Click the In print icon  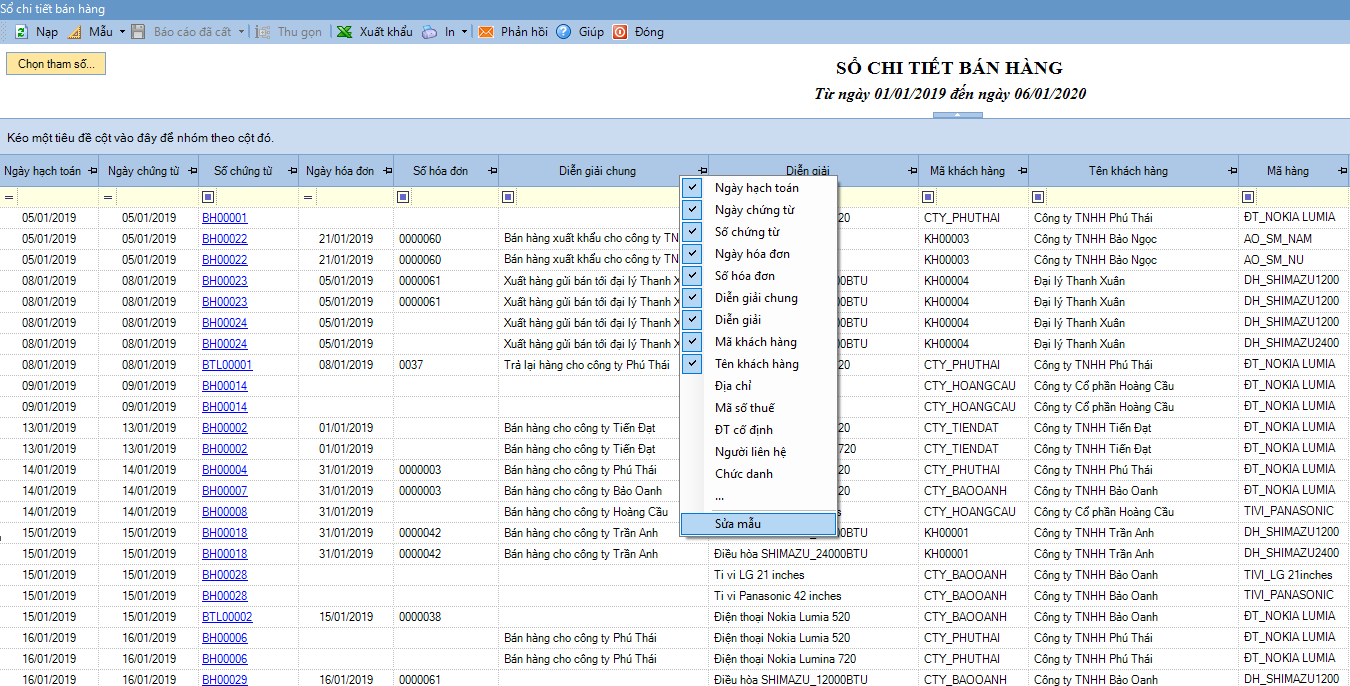[x=428, y=31]
